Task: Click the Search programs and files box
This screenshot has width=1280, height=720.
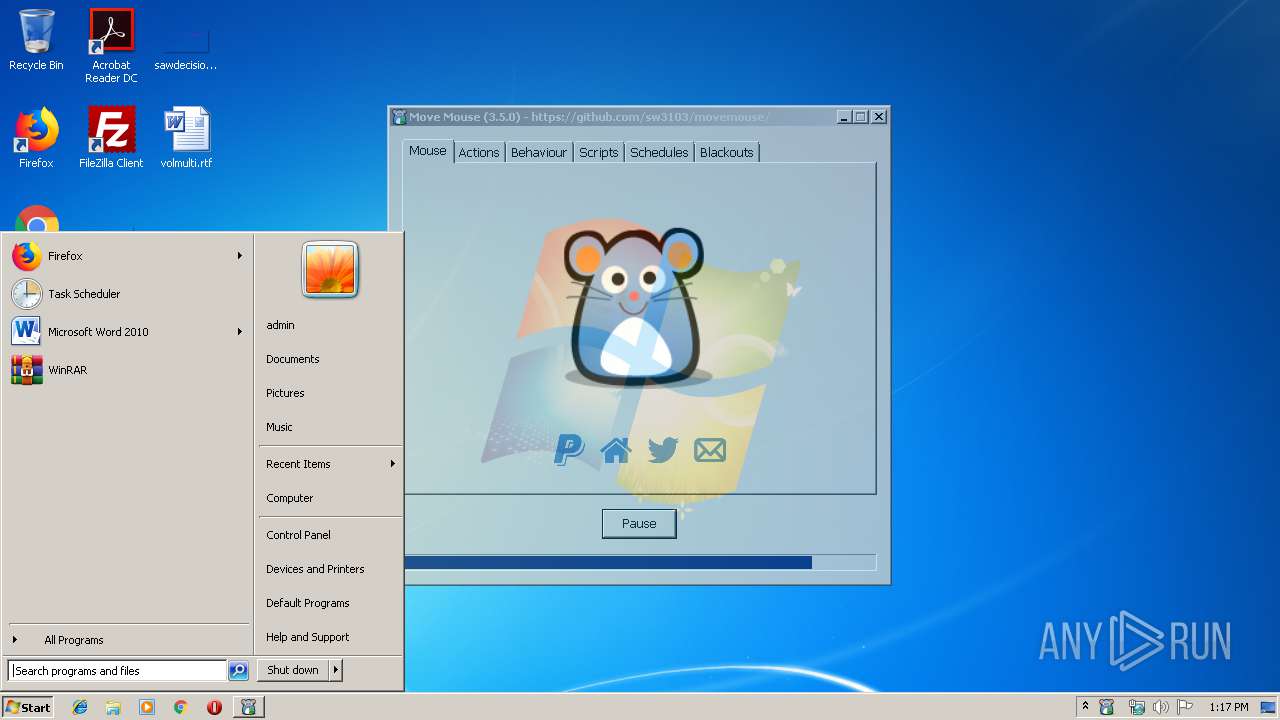Action: [x=117, y=671]
